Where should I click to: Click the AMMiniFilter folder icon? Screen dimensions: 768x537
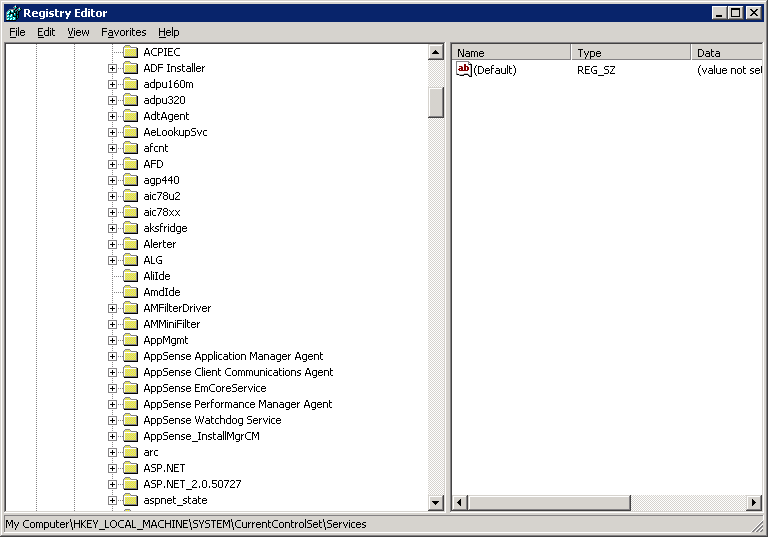[x=130, y=324]
